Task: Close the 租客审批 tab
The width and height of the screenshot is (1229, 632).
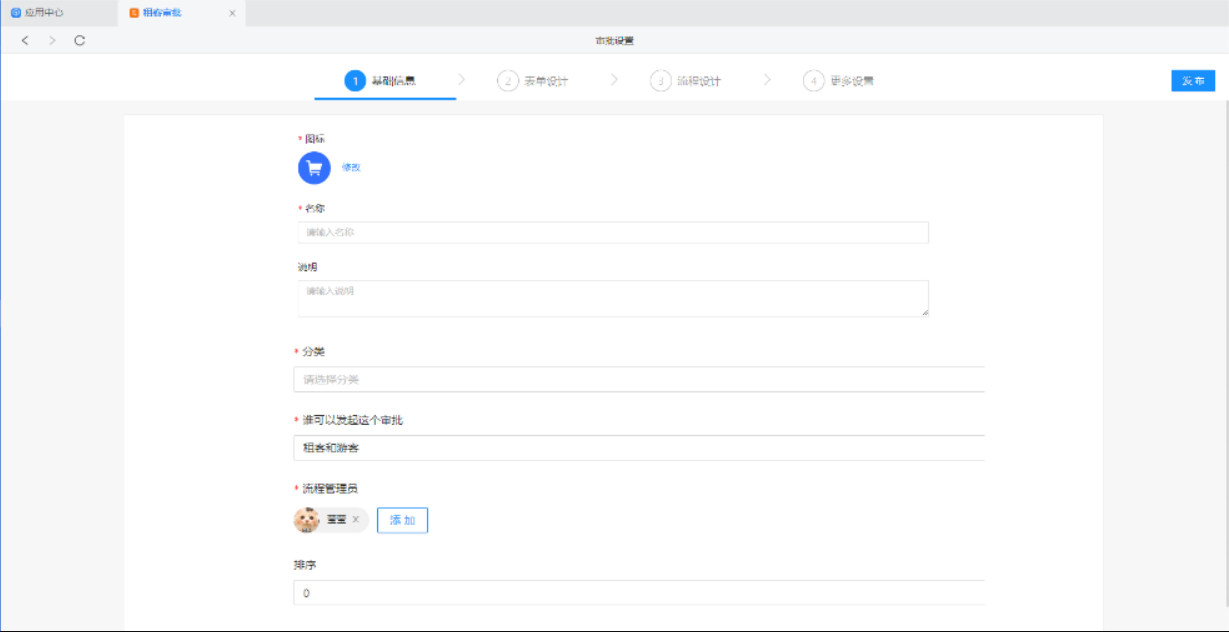Action: coord(232,13)
